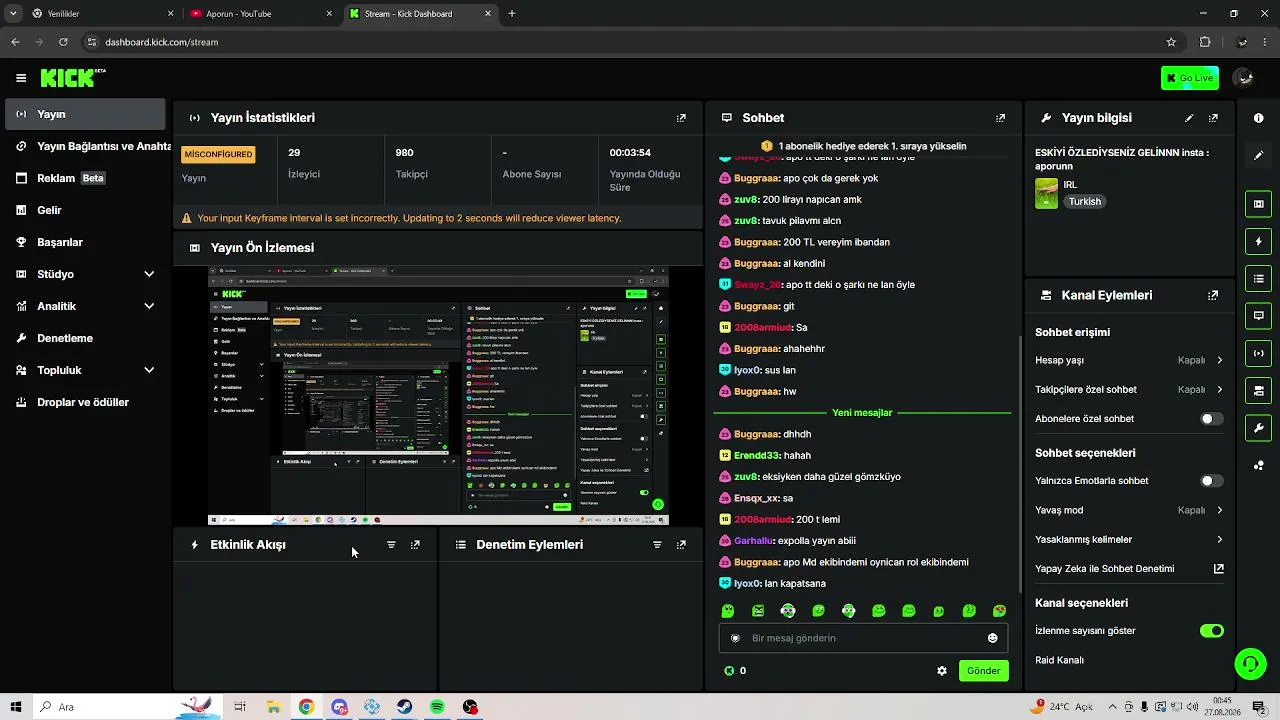Open chat settings gear next to Gönder
The height and width of the screenshot is (720, 1280).
coord(941,671)
